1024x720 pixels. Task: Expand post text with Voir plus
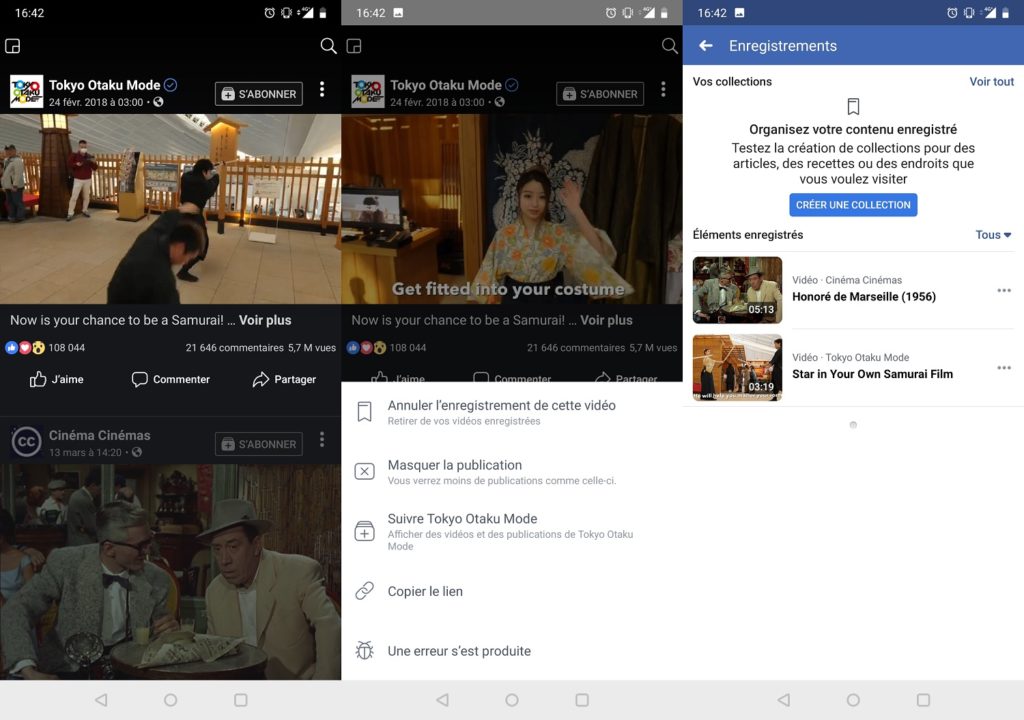pyautogui.click(x=265, y=320)
